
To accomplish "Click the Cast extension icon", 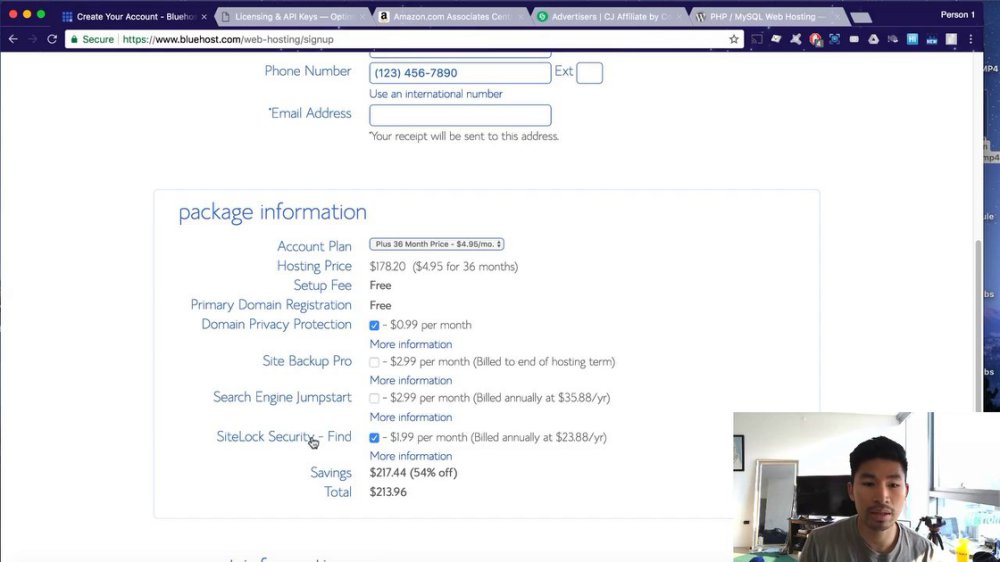I will [x=757, y=40].
